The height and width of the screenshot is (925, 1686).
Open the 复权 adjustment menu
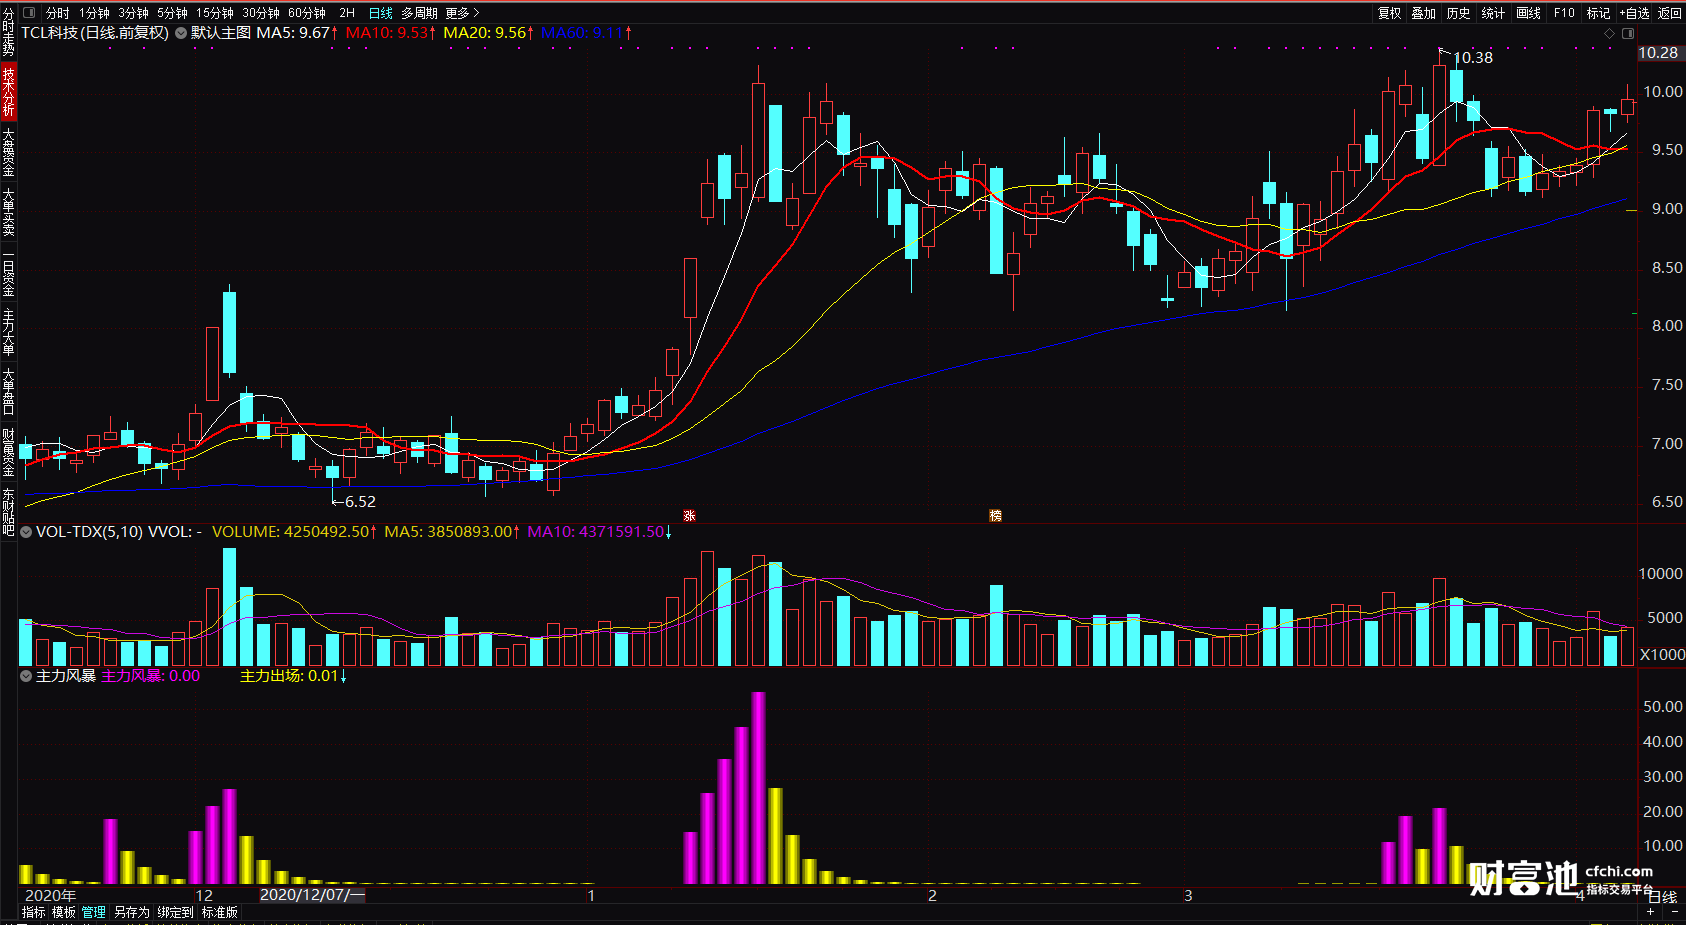click(1389, 13)
